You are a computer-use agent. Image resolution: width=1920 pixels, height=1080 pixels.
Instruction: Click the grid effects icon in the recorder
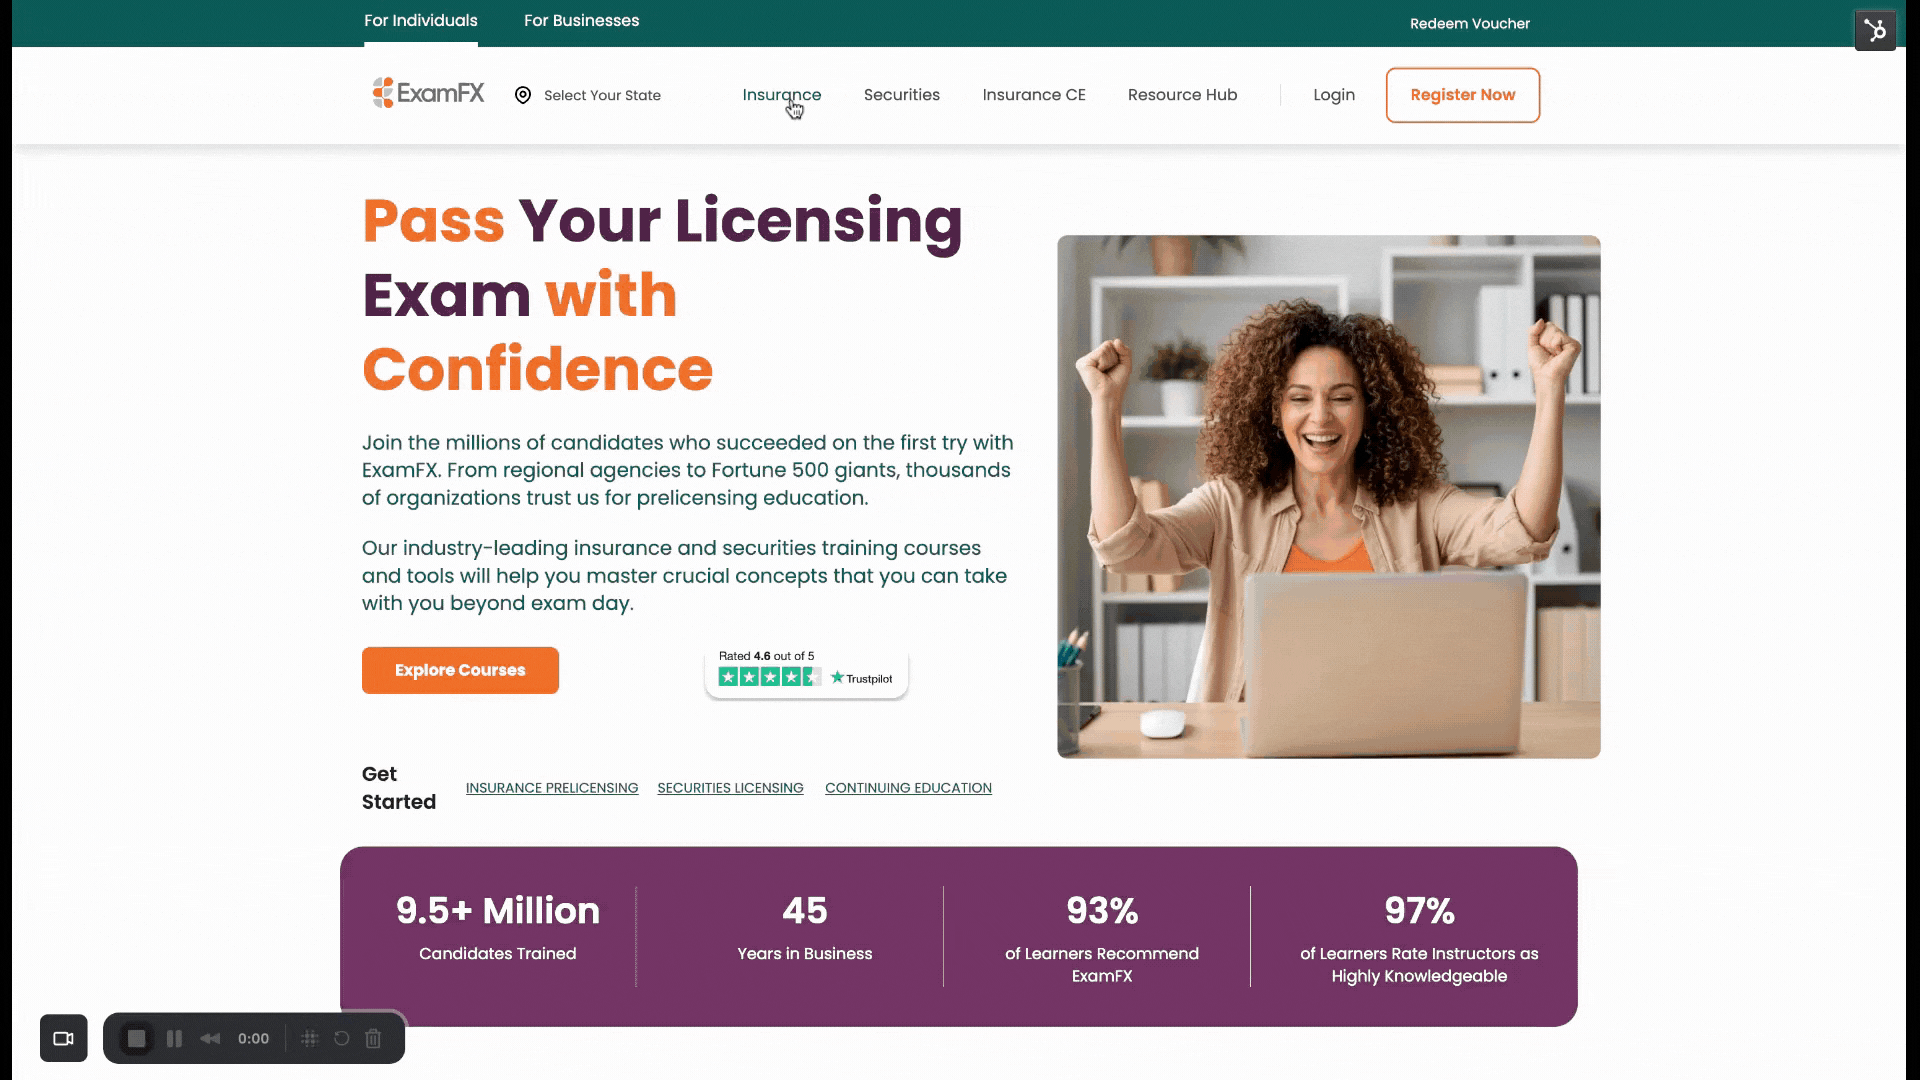(310, 1038)
